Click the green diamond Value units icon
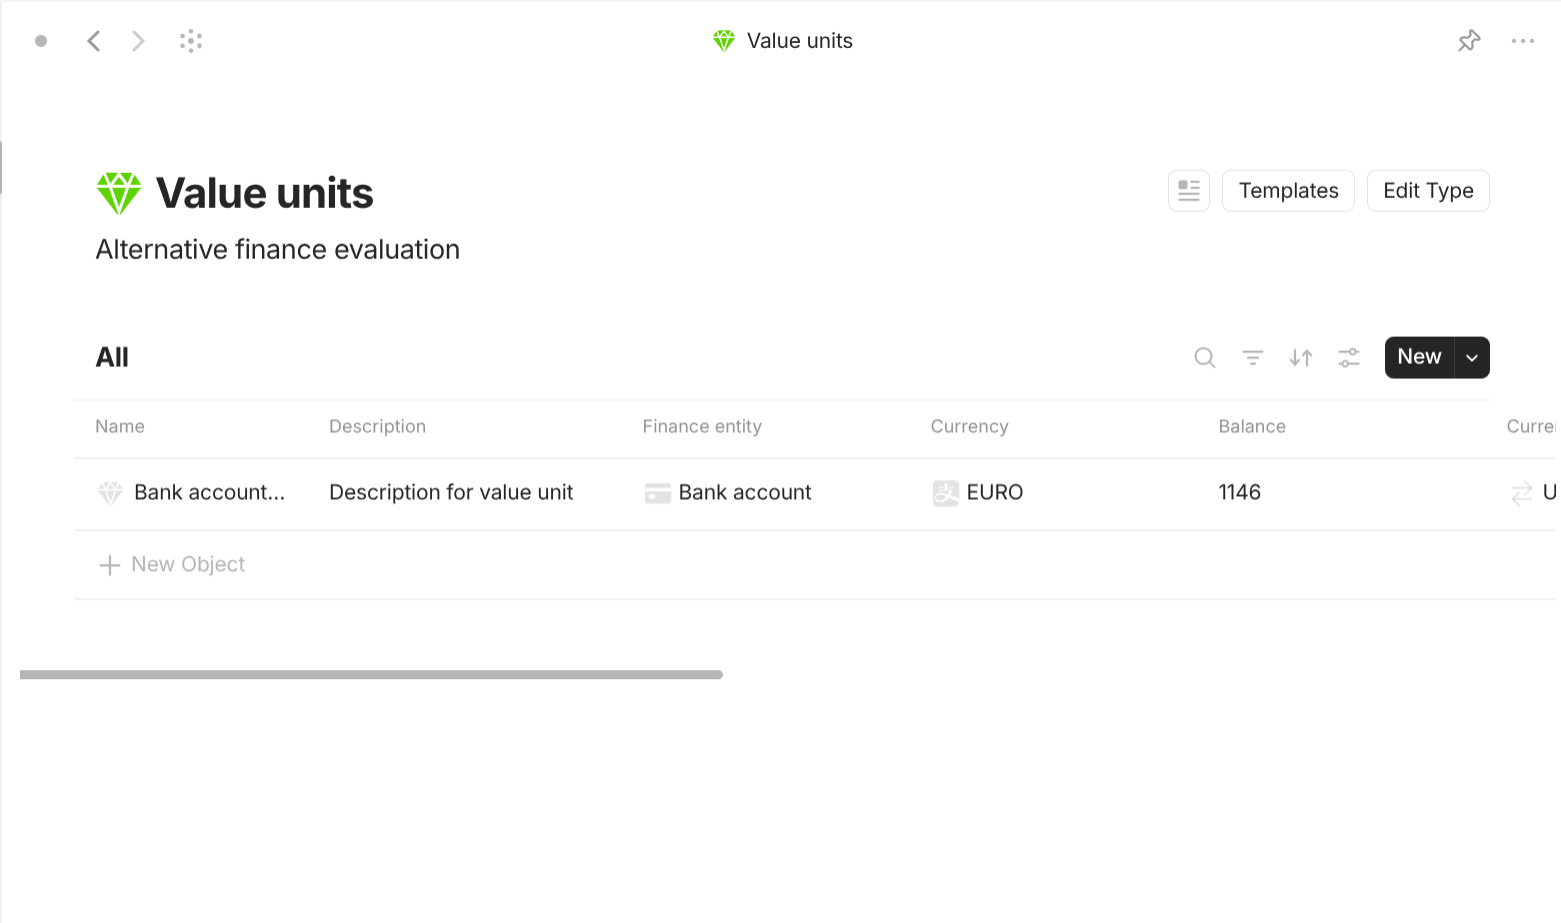Viewport: 1561px width, 923px height. (x=118, y=192)
